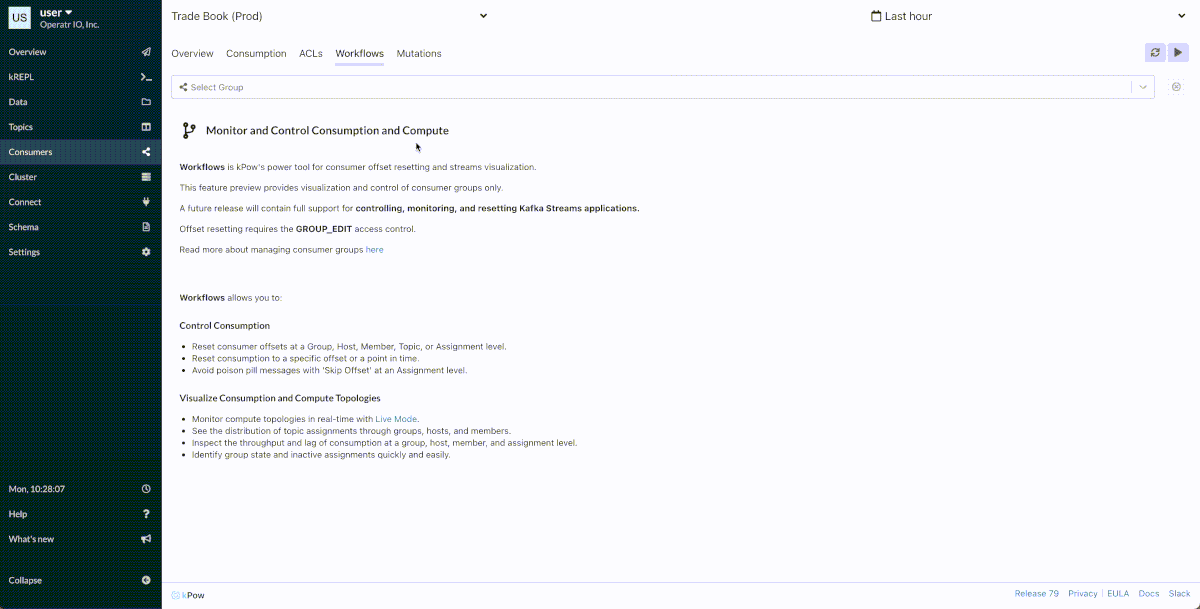Image resolution: width=1200 pixels, height=609 pixels.
Task: Click the Collapse sidebar arrow icon
Action: [146, 580]
